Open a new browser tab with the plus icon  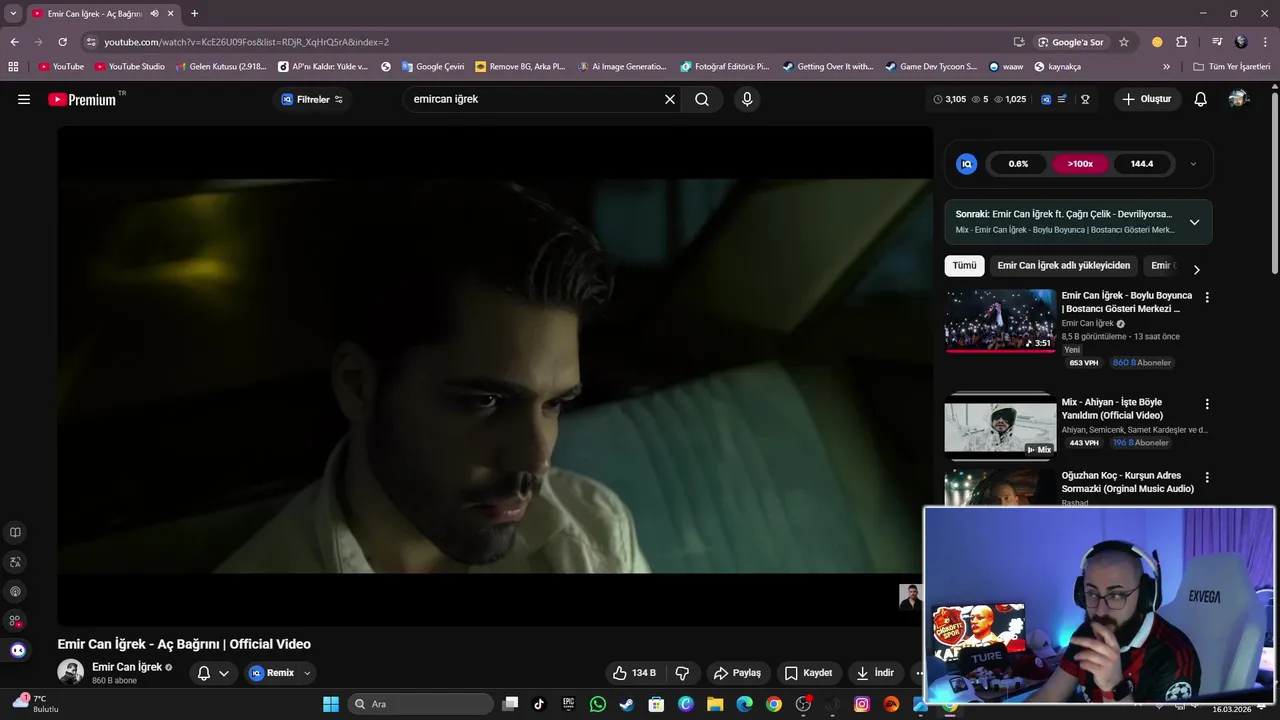pyautogui.click(x=194, y=14)
